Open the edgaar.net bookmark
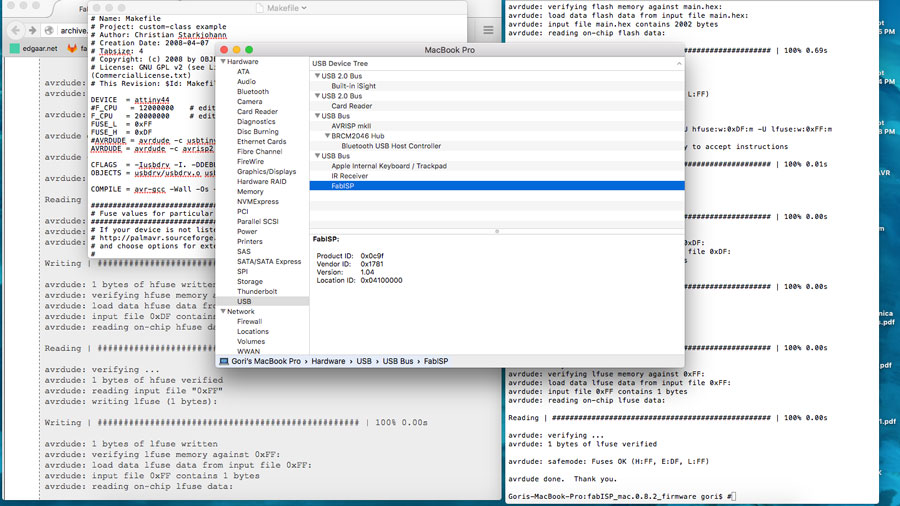 [x=34, y=49]
